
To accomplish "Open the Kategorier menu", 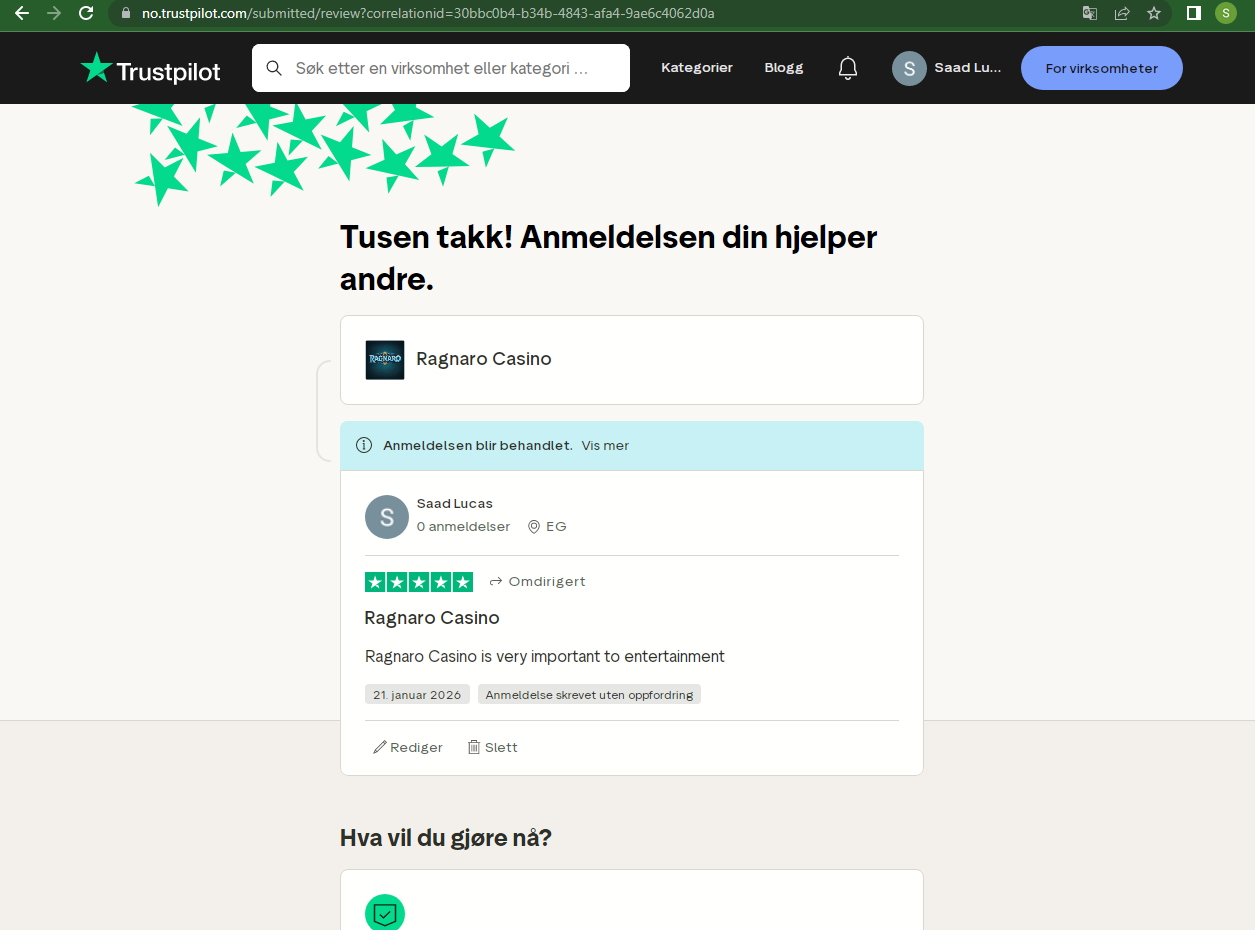I will pyautogui.click(x=697, y=68).
